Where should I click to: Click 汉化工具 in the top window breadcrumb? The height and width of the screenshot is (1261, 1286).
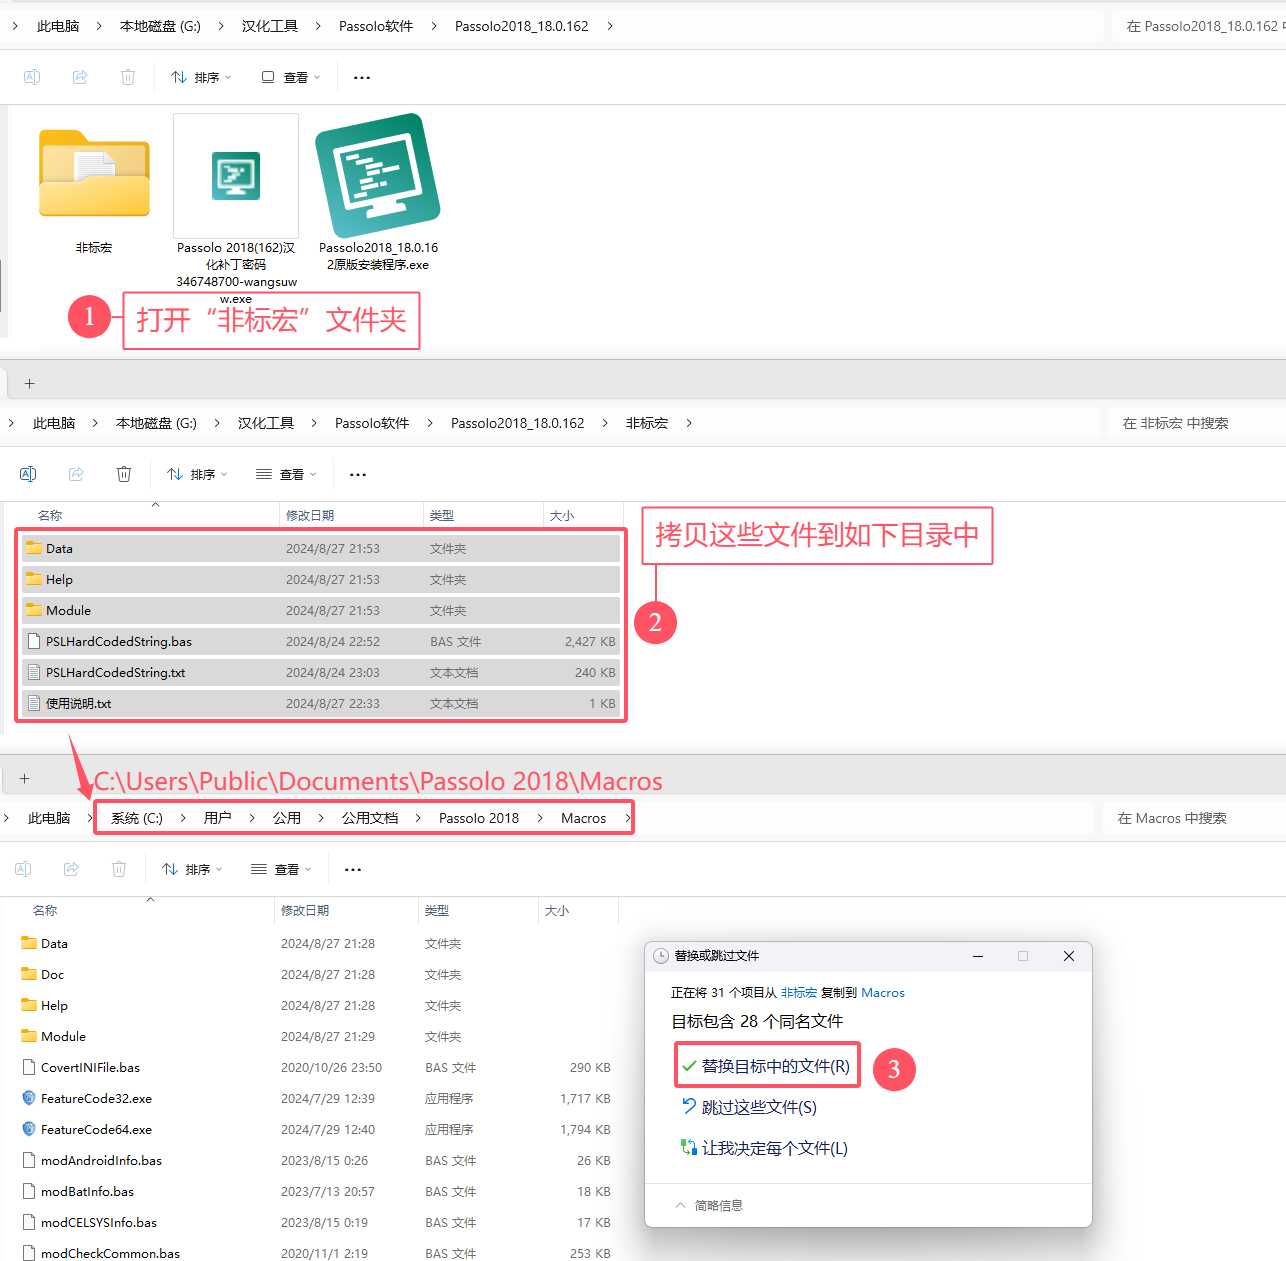point(270,26)
